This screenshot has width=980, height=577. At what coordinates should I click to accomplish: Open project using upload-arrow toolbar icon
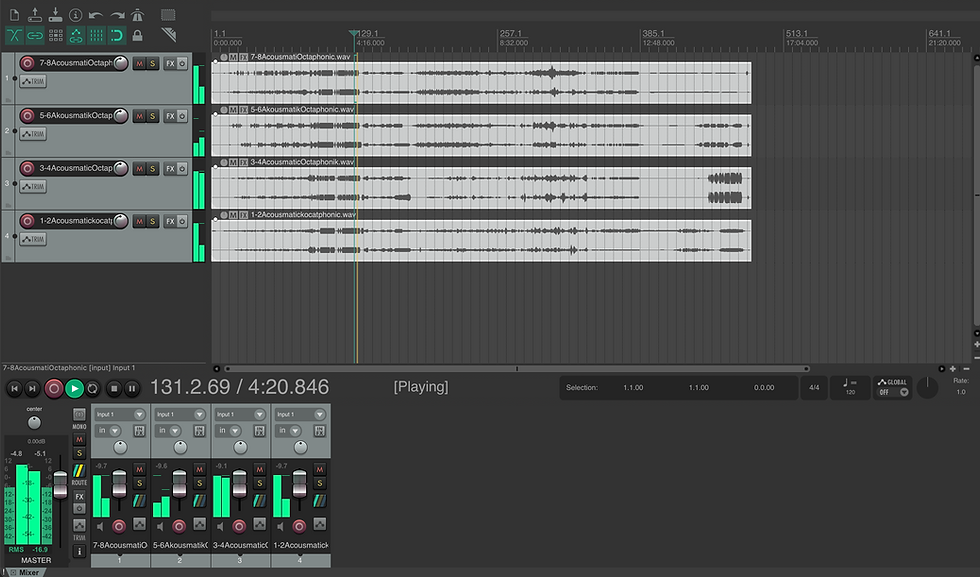coord(34,14)
